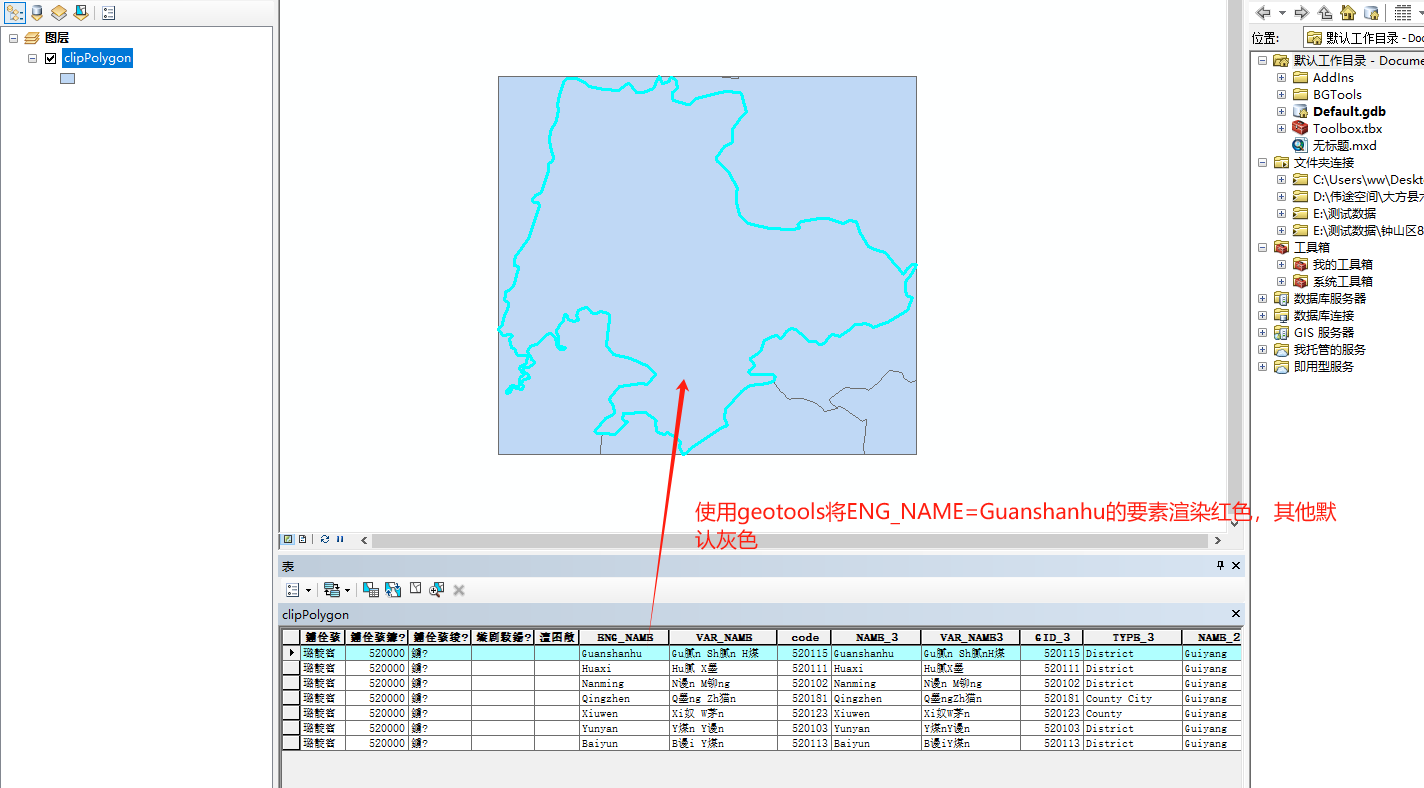Open the table options dropdown arrow
The image size is (1424, 788).
pos(307,589)
